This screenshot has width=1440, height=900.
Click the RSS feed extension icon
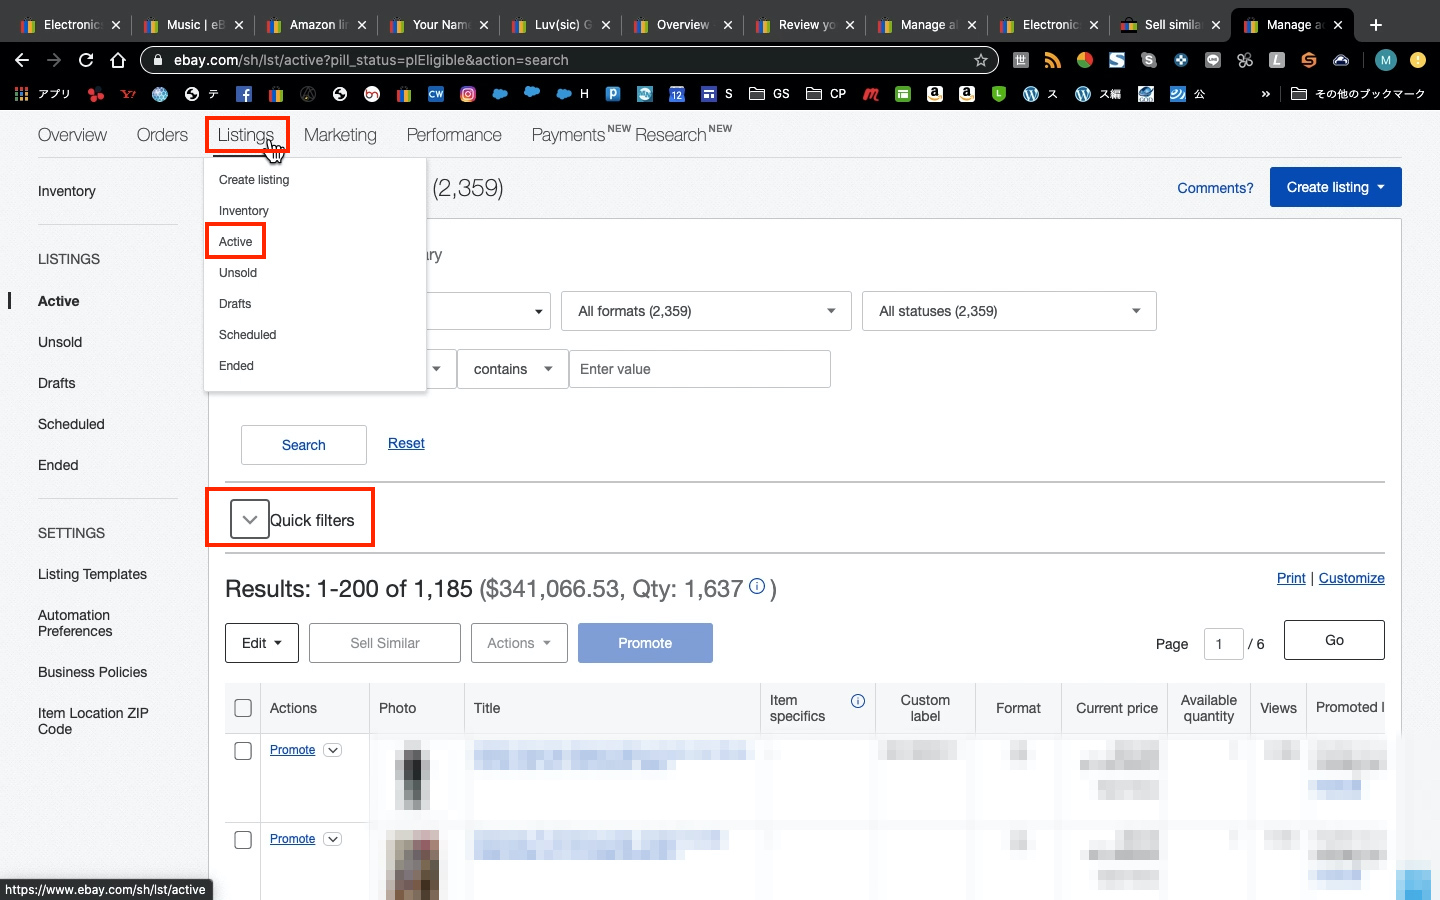coord(1052,60)
